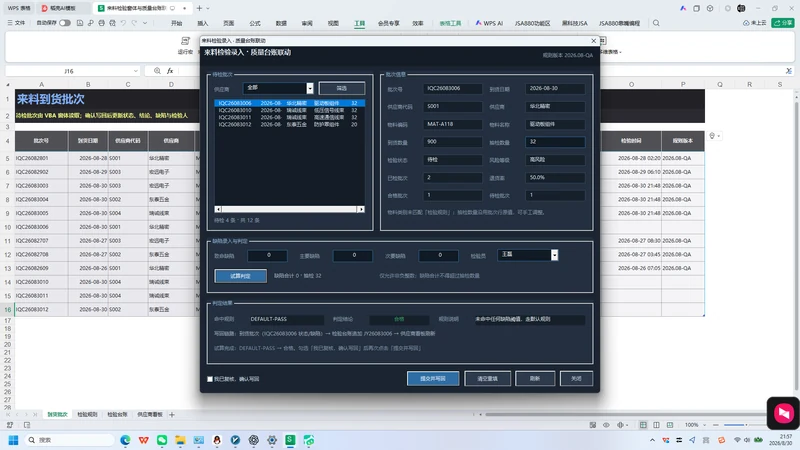This screenshot has height=450, width=800.
Task: Click the blue submit and writeback button
Action: click(433, 379)
